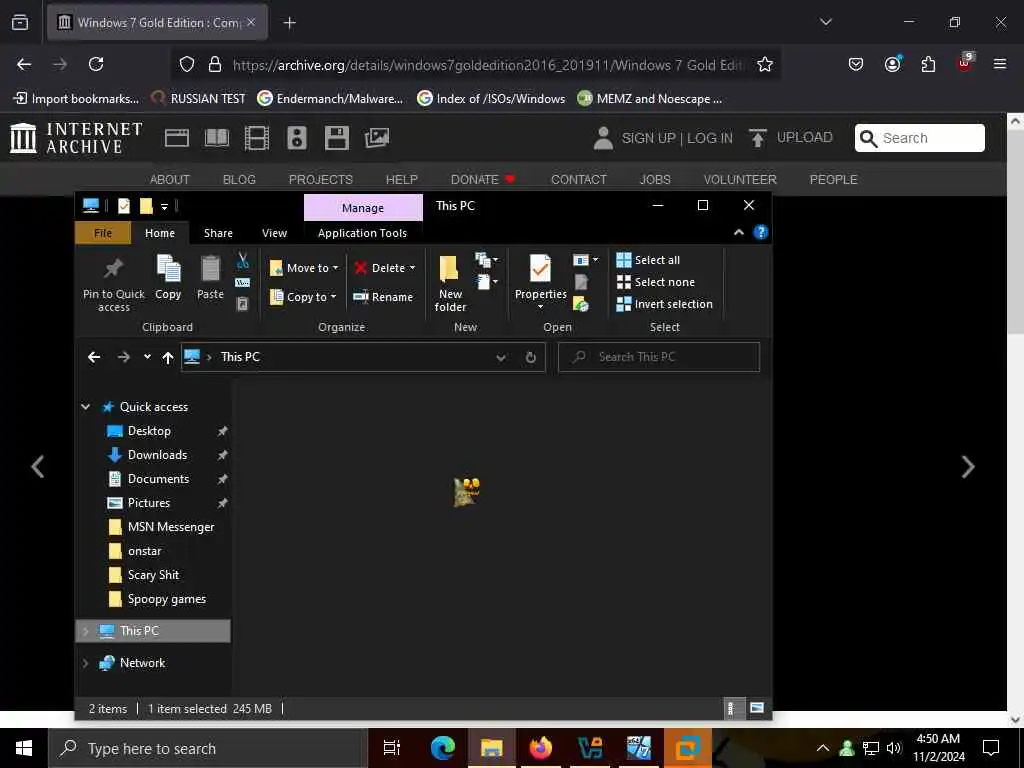This screenshot has height=768, width=1024.
Task: Click the Manage contextual tab header
Action: 363,208
